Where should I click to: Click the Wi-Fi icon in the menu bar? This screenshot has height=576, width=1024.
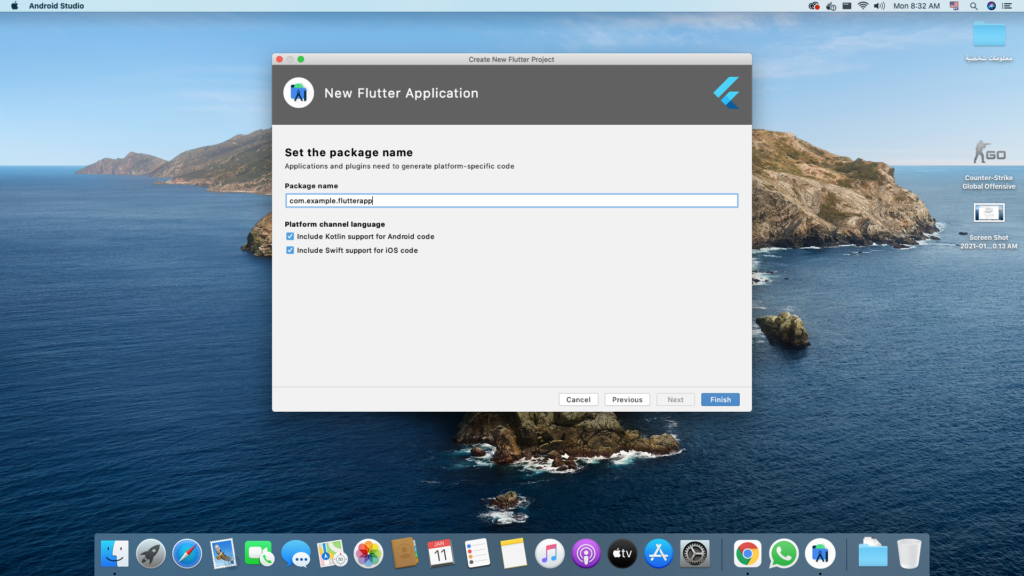coord(863,6)
